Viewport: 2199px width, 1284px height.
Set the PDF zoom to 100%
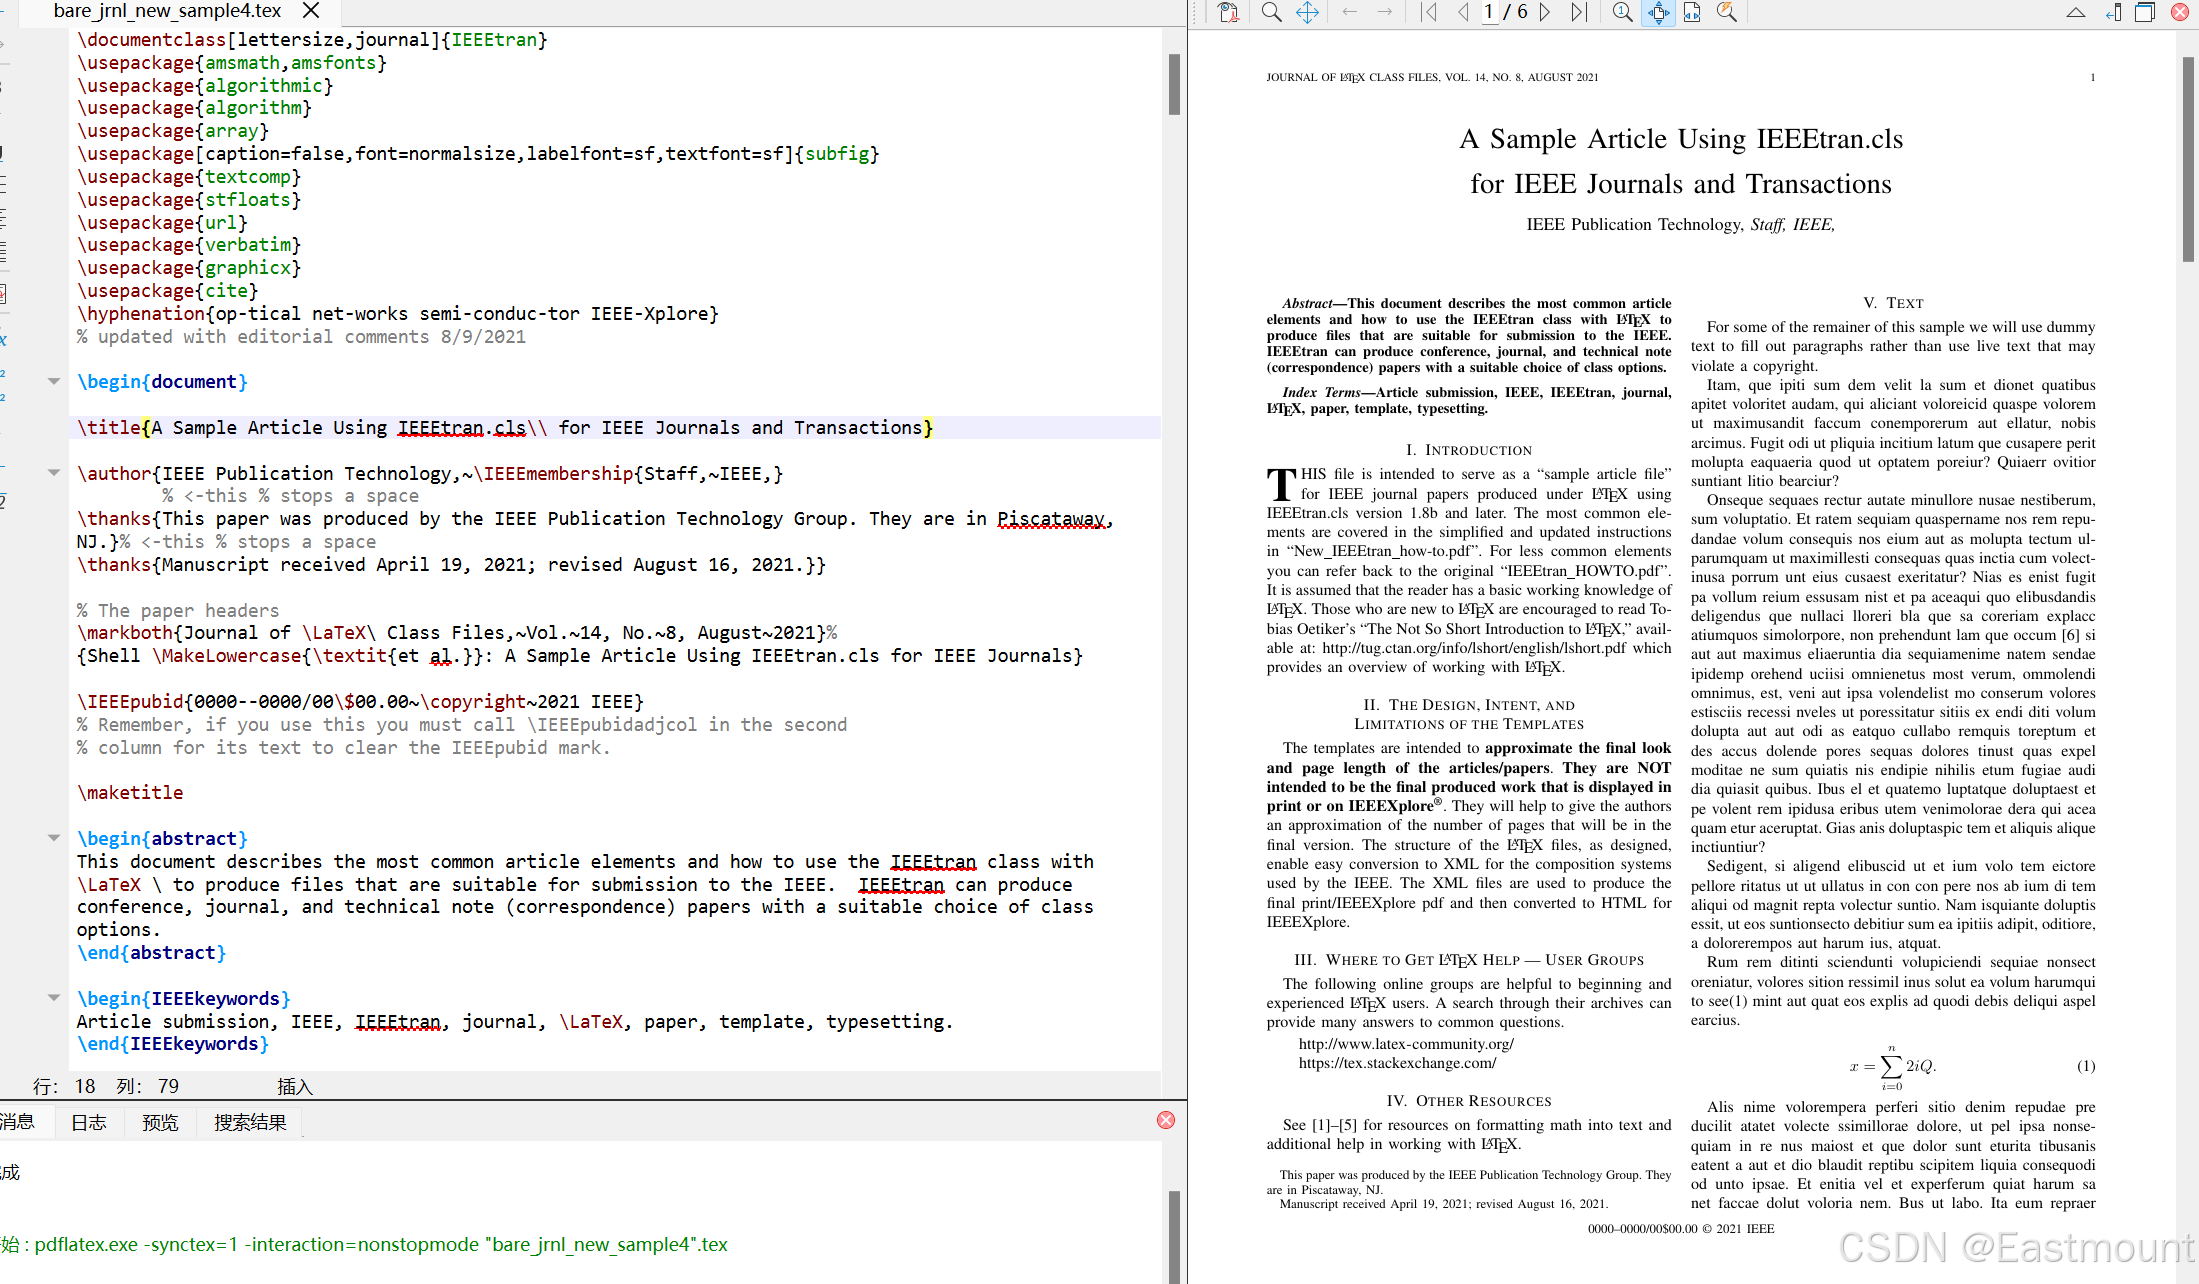click(x=1622, y=12)
